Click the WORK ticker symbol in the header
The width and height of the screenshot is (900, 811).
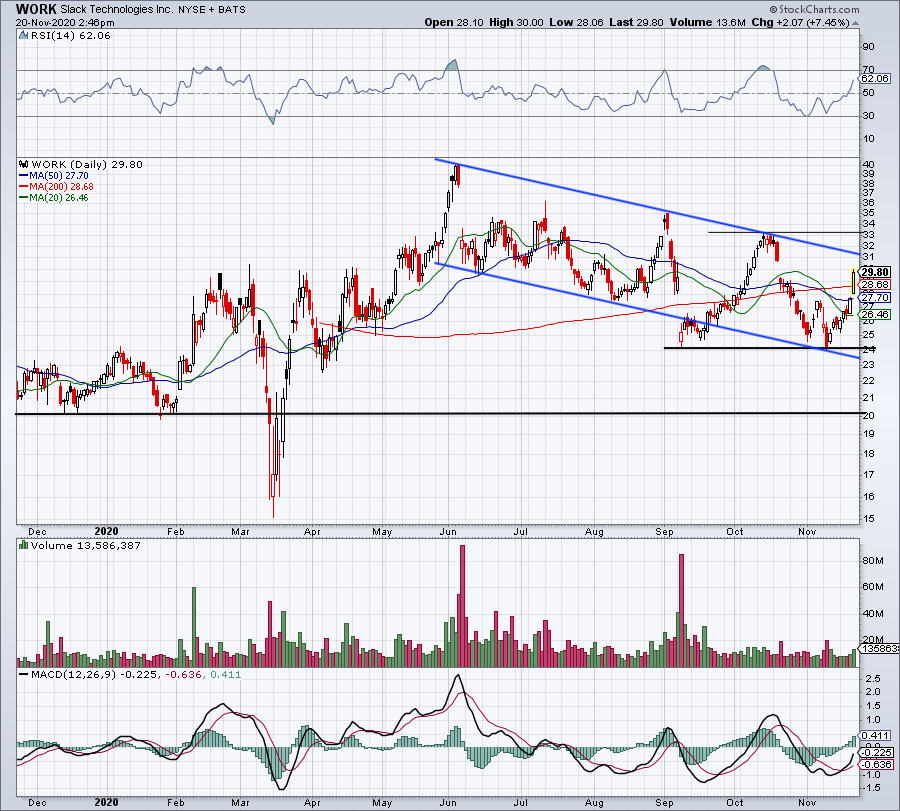[36, 9]
